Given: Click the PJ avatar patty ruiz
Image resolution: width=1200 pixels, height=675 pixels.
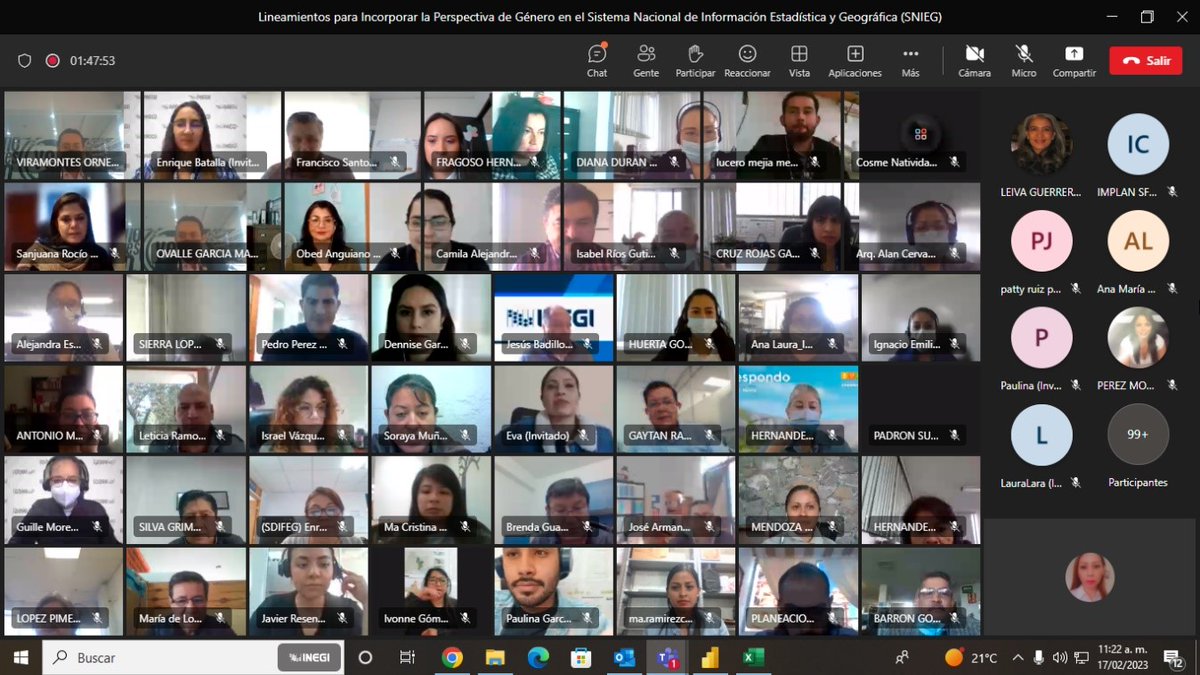Looking at the screenshot, I should 1041,241.
